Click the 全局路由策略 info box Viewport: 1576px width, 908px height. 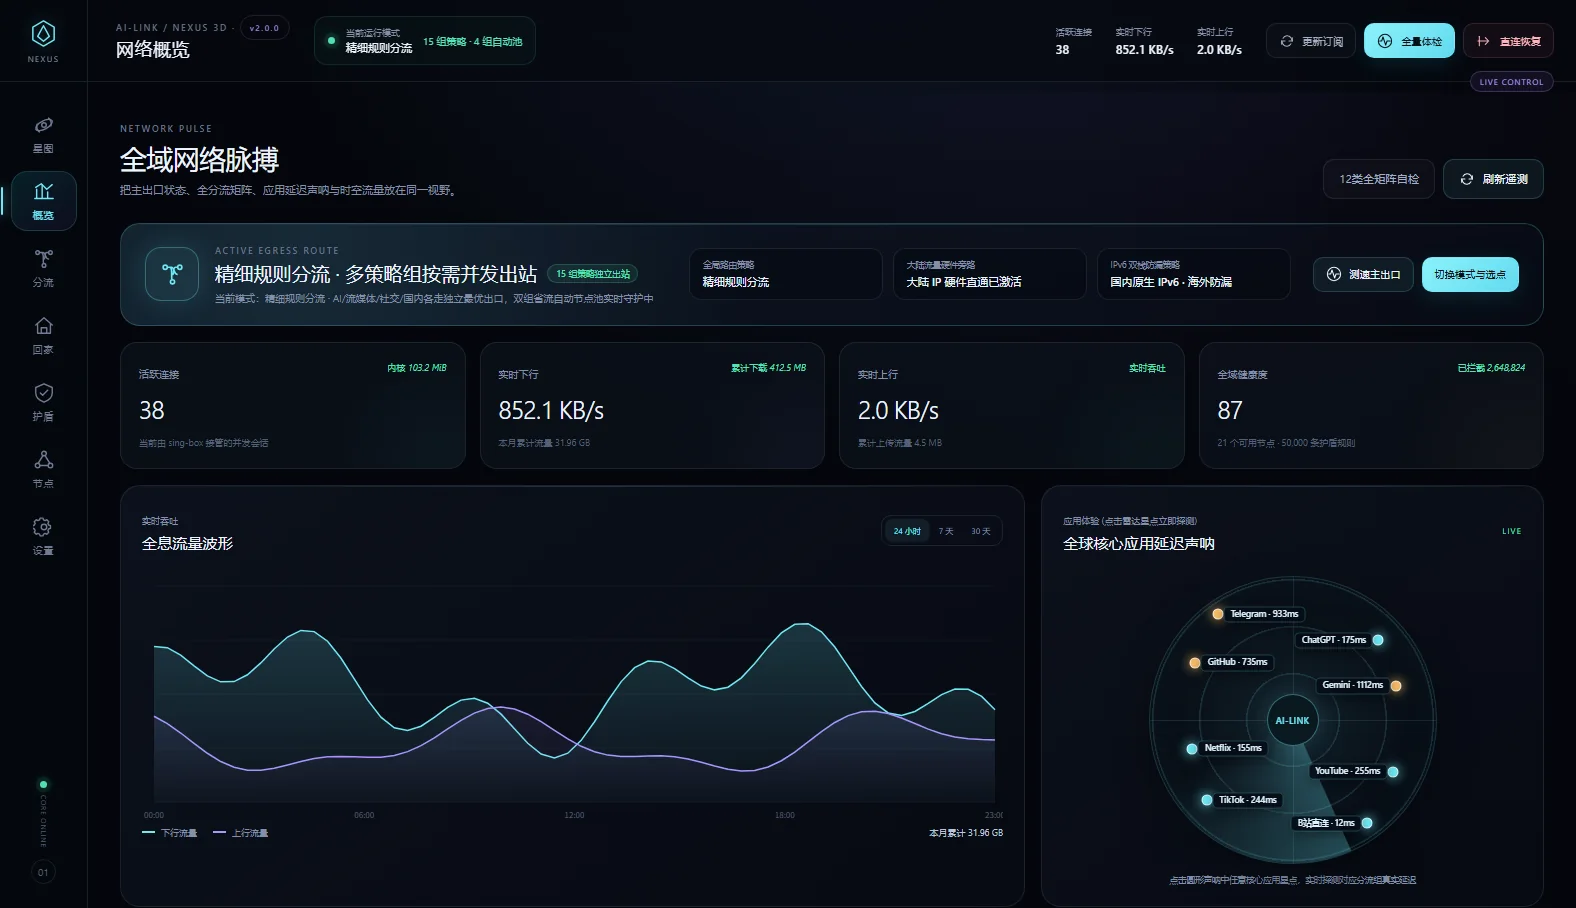pos(786,274)
